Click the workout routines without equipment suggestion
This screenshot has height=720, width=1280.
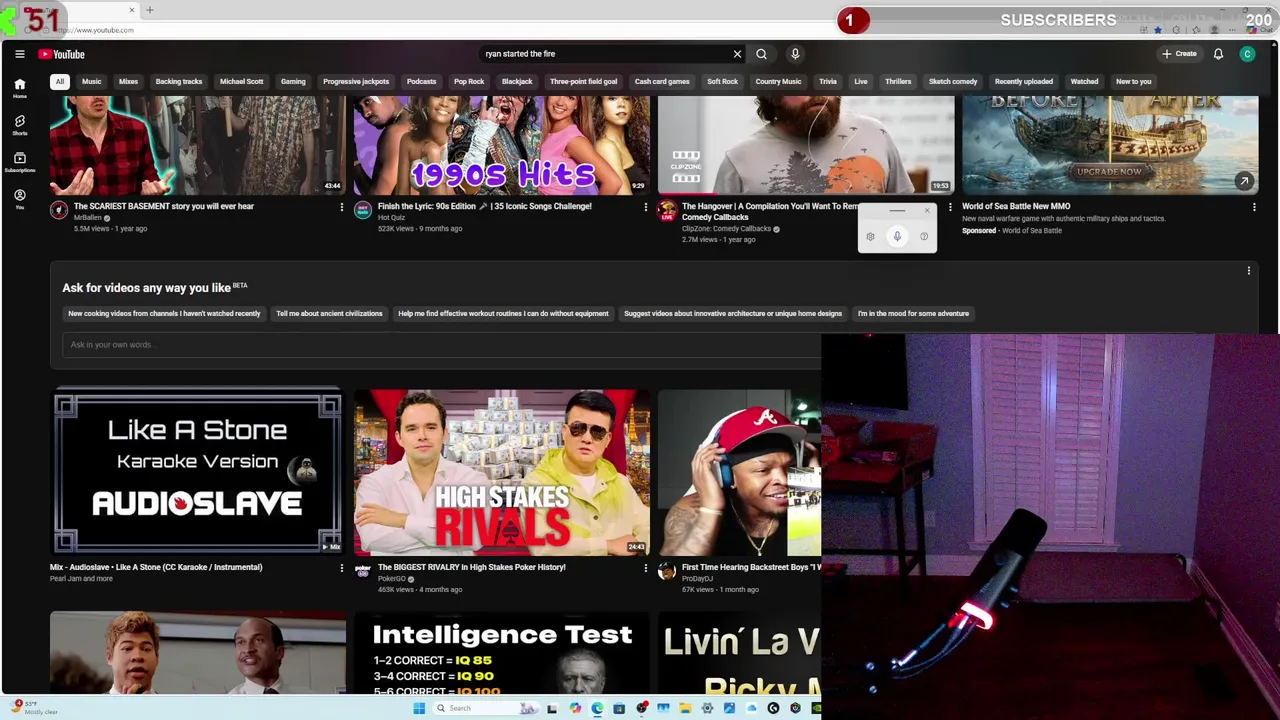pyautogui.click(x=503, y=314)
